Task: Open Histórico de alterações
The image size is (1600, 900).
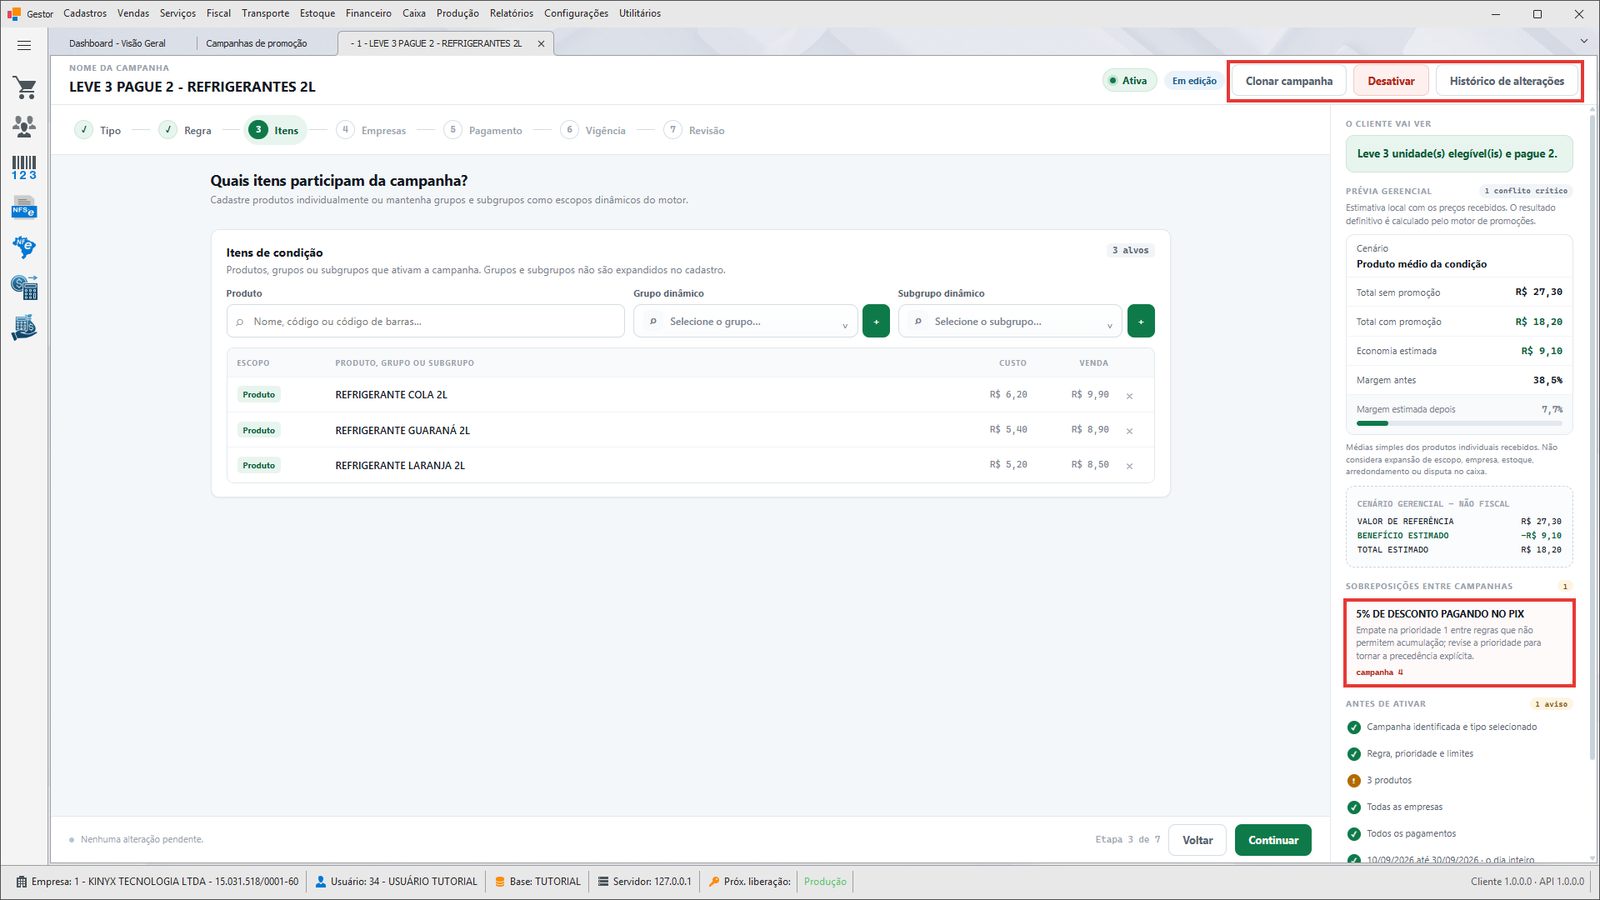Action: pyautogui.click(x=1507, y=81)
